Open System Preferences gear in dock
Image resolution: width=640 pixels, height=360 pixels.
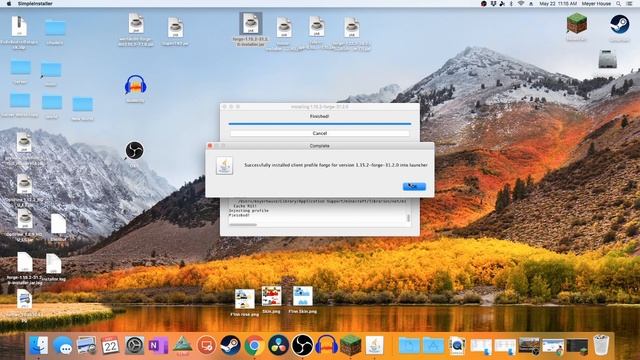[134, 346]
